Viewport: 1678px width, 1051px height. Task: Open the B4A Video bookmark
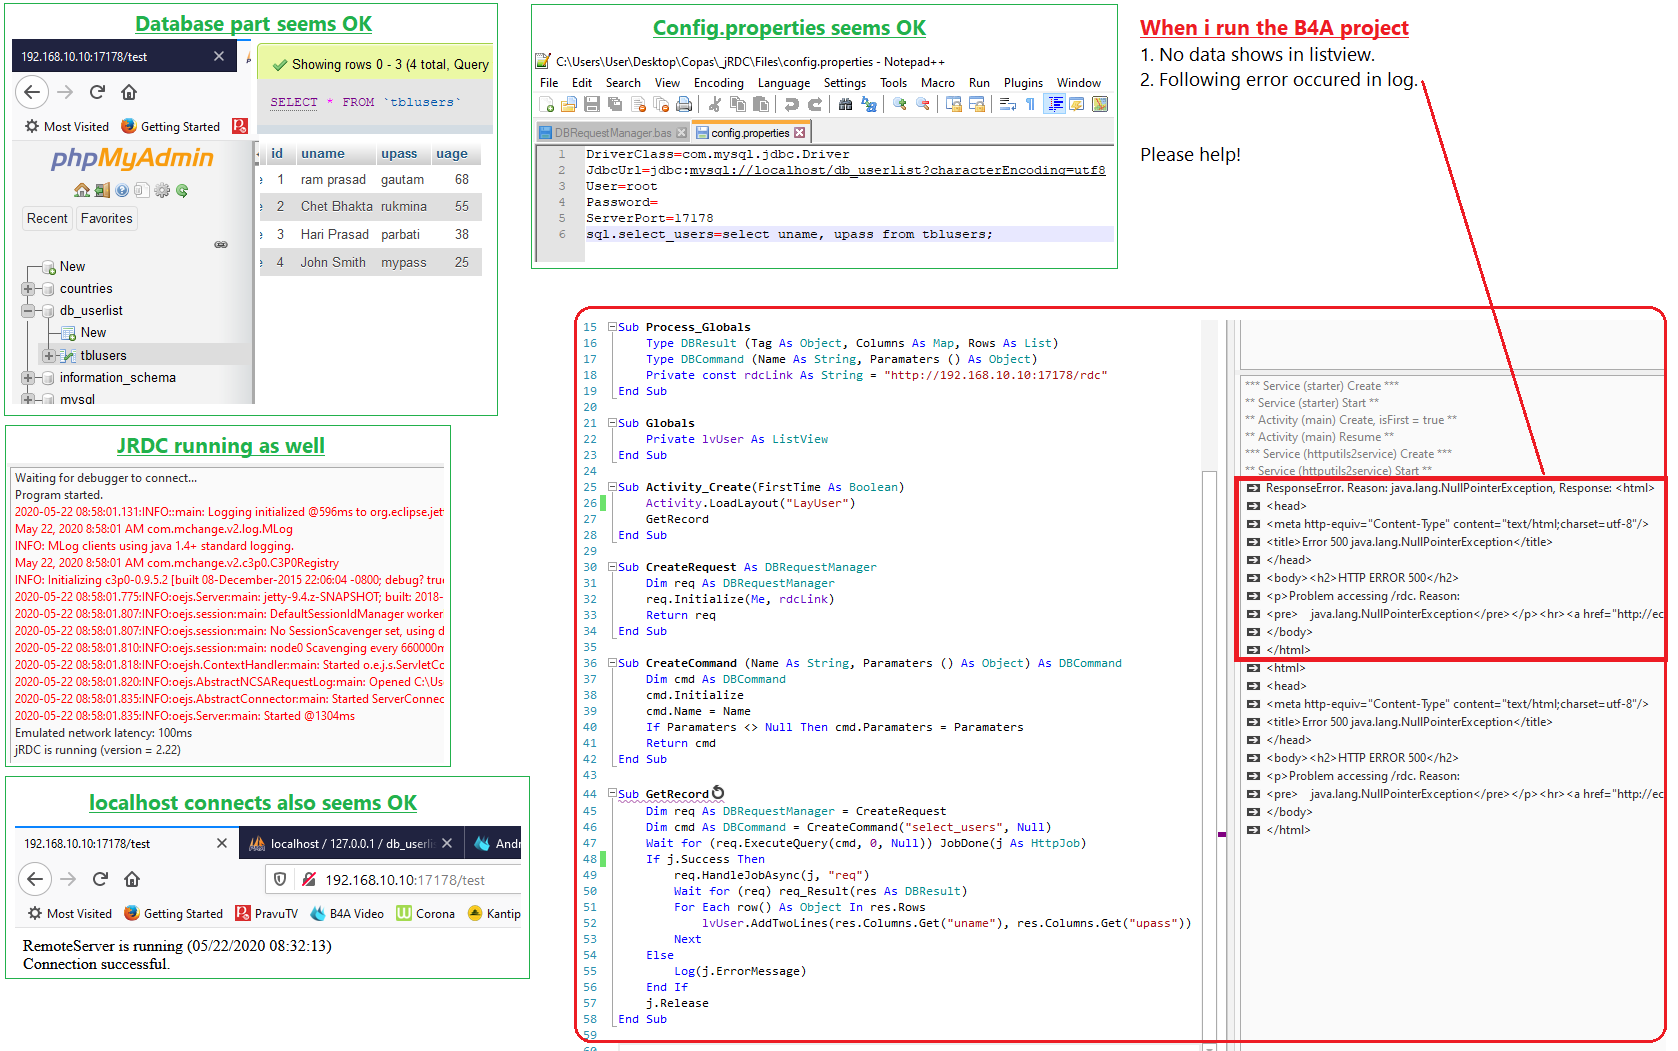coord(347,914)
